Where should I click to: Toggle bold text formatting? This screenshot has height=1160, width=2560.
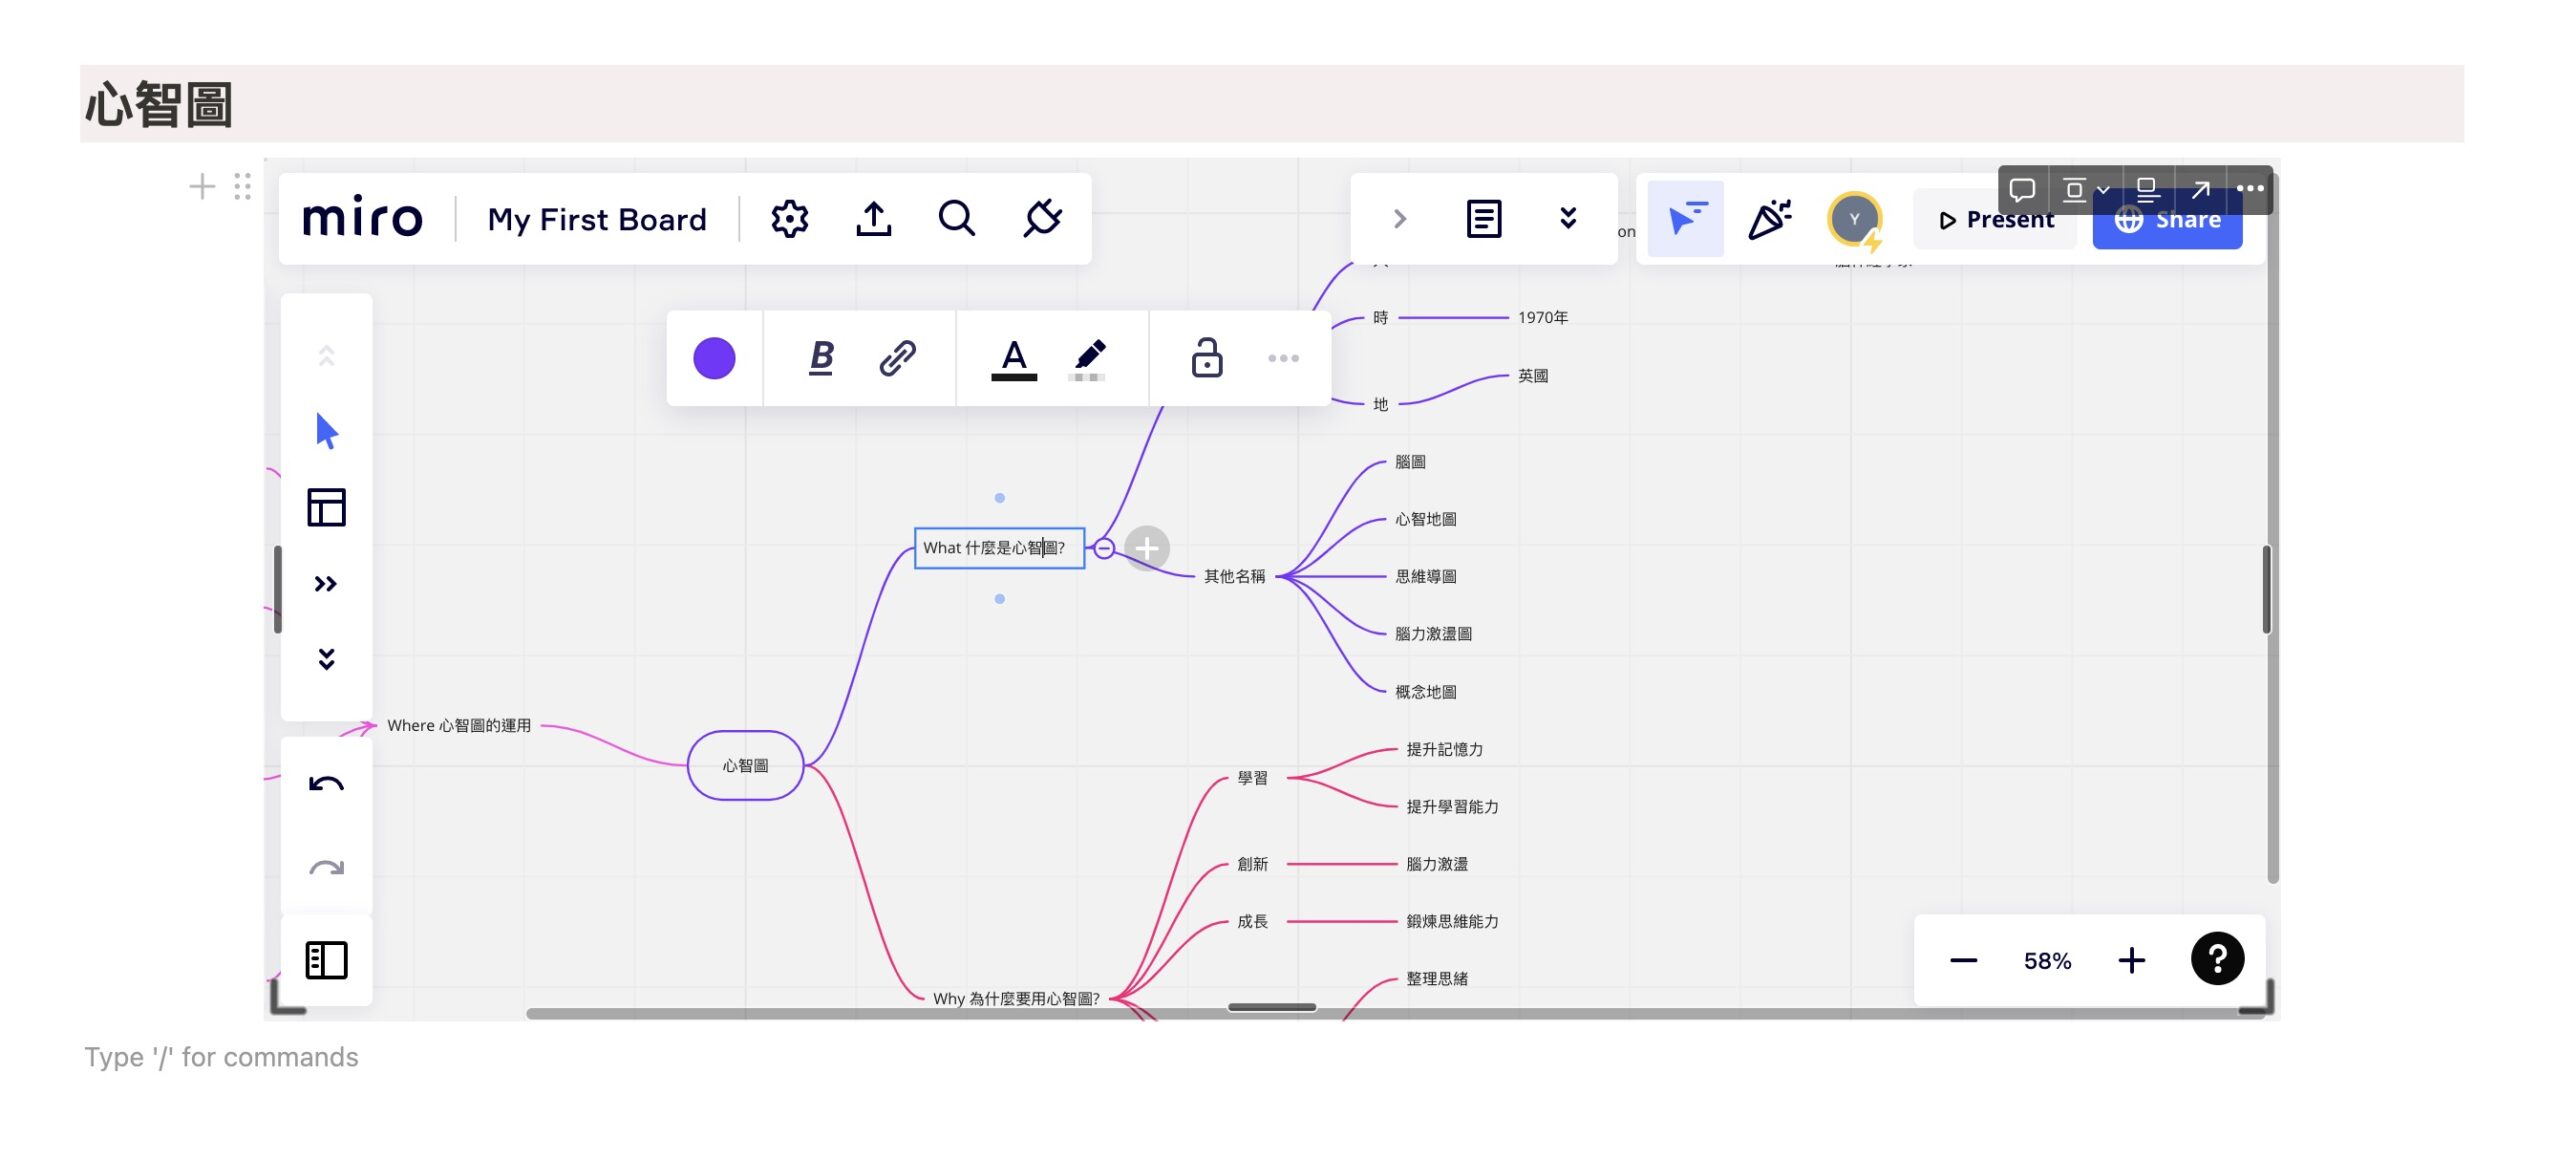[x=821, y=358]
